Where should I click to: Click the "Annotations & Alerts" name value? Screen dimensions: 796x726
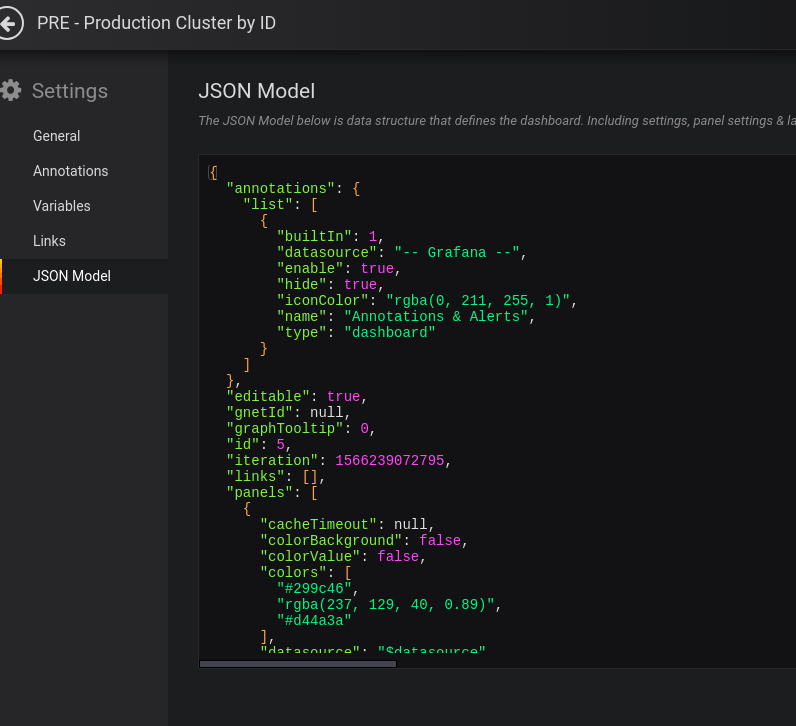click(436, 316)
